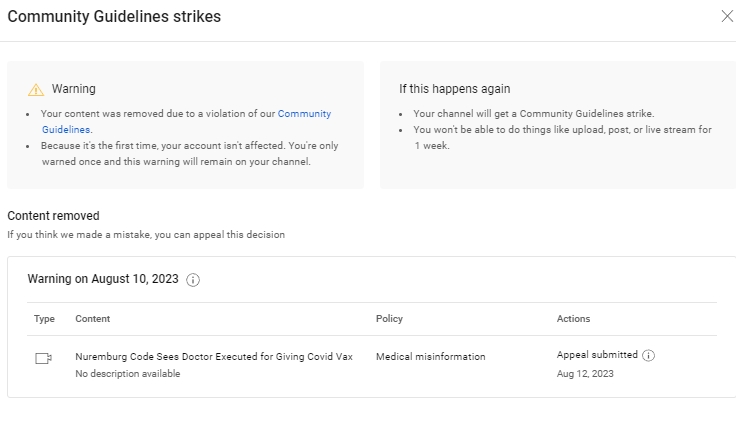Click the 'No description available' text
736x437 pixels.
(x=127, y=374)
